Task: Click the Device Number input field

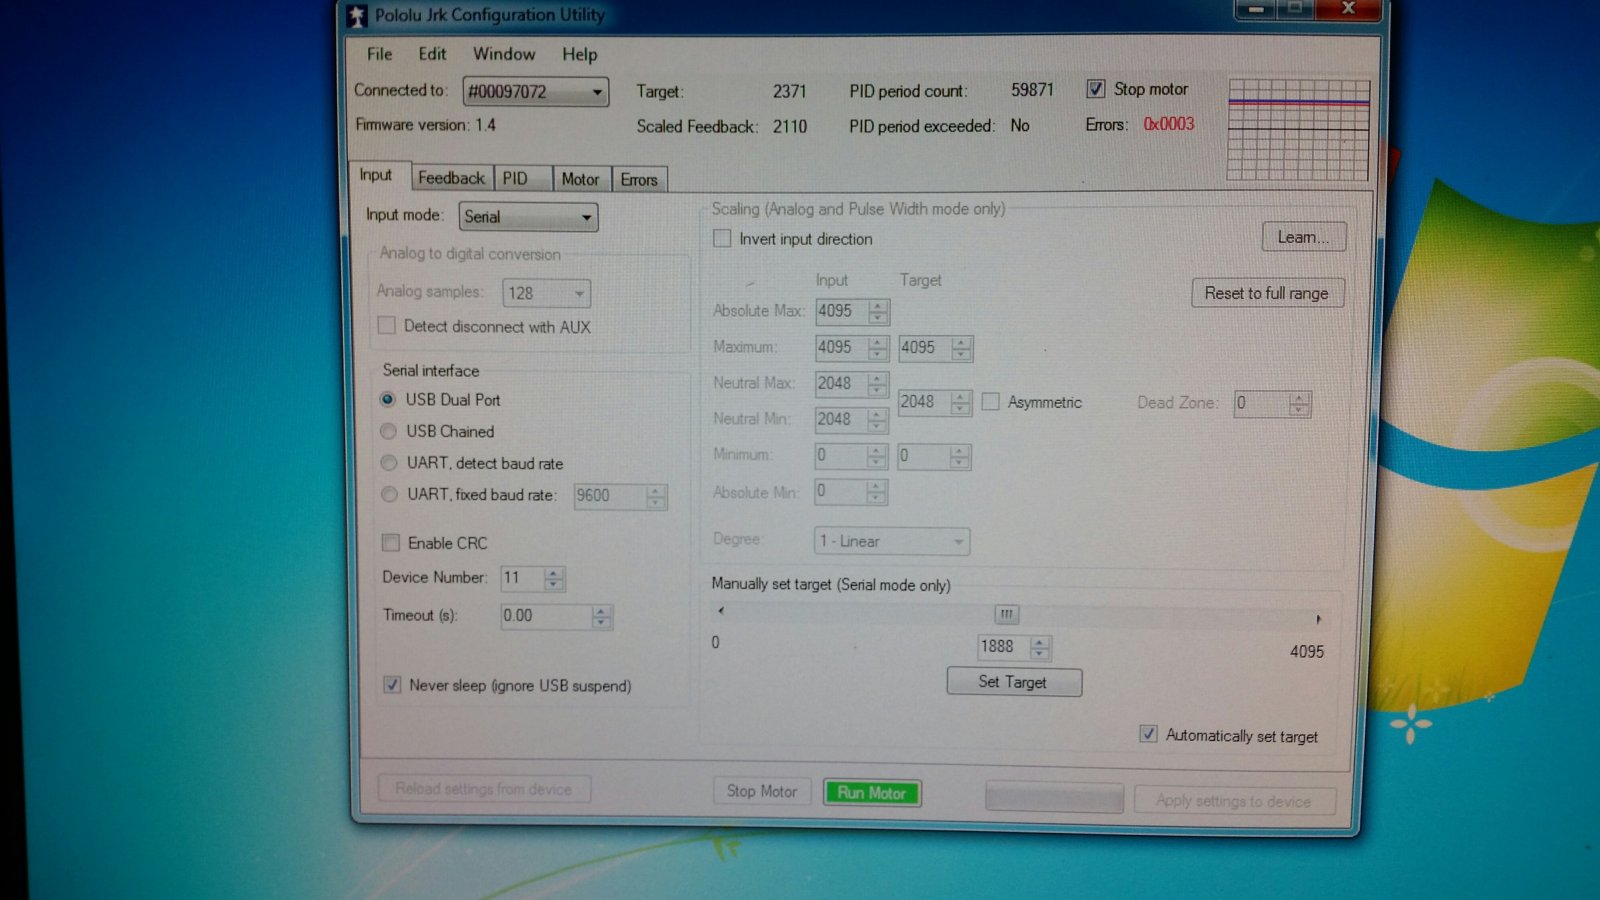Action: tap(522, 578)
